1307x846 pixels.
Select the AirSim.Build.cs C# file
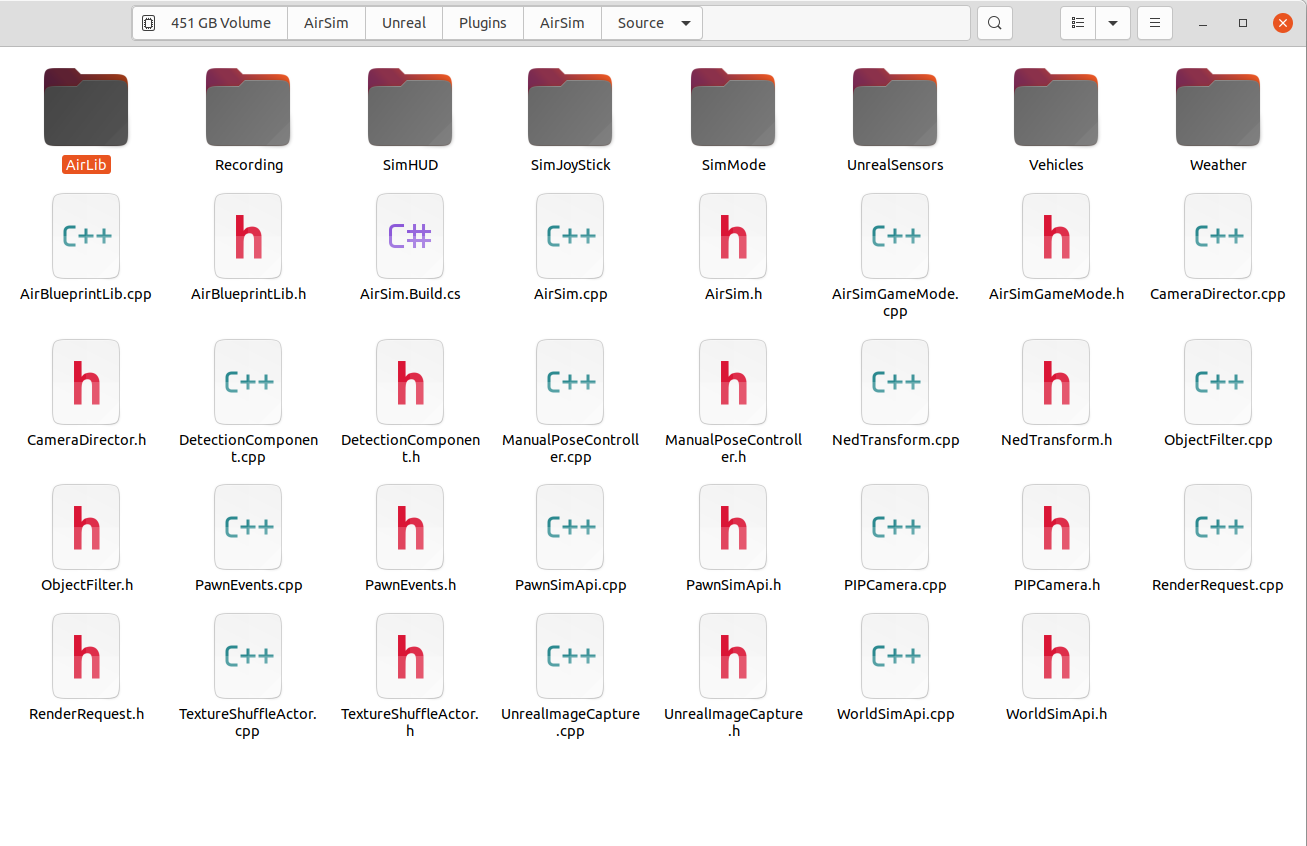coord(410,236)
